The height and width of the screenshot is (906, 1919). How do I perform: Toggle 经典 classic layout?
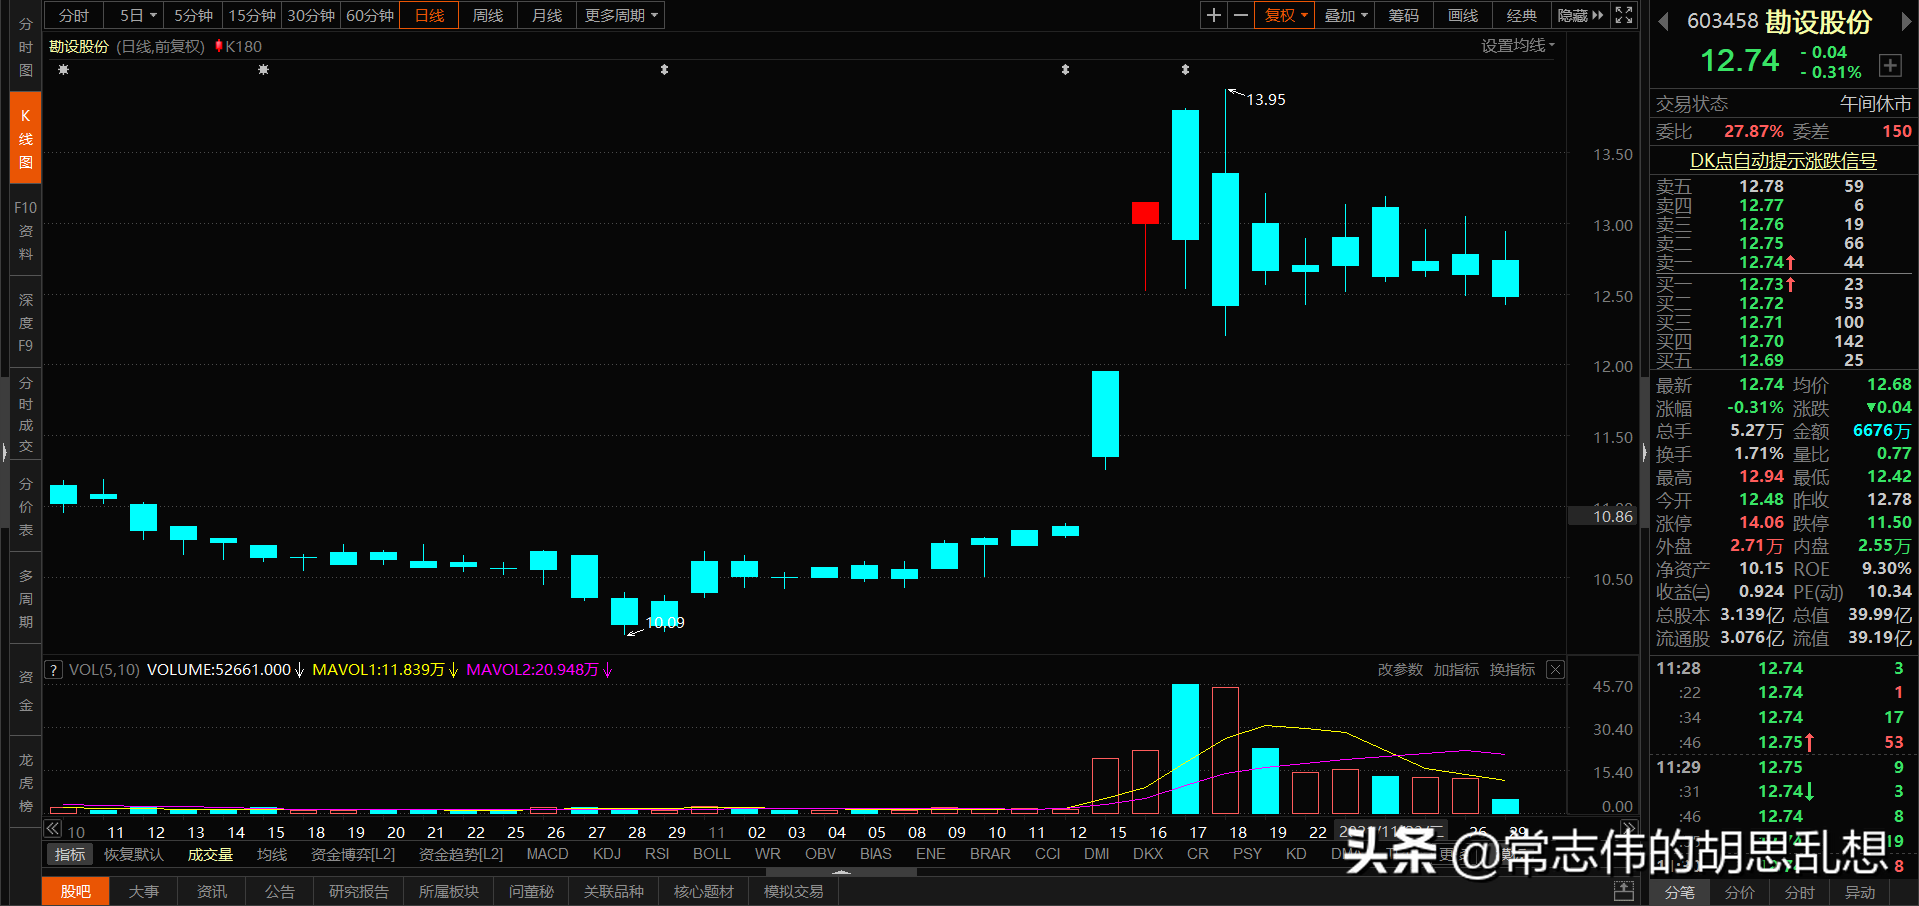coord(1522,15)
